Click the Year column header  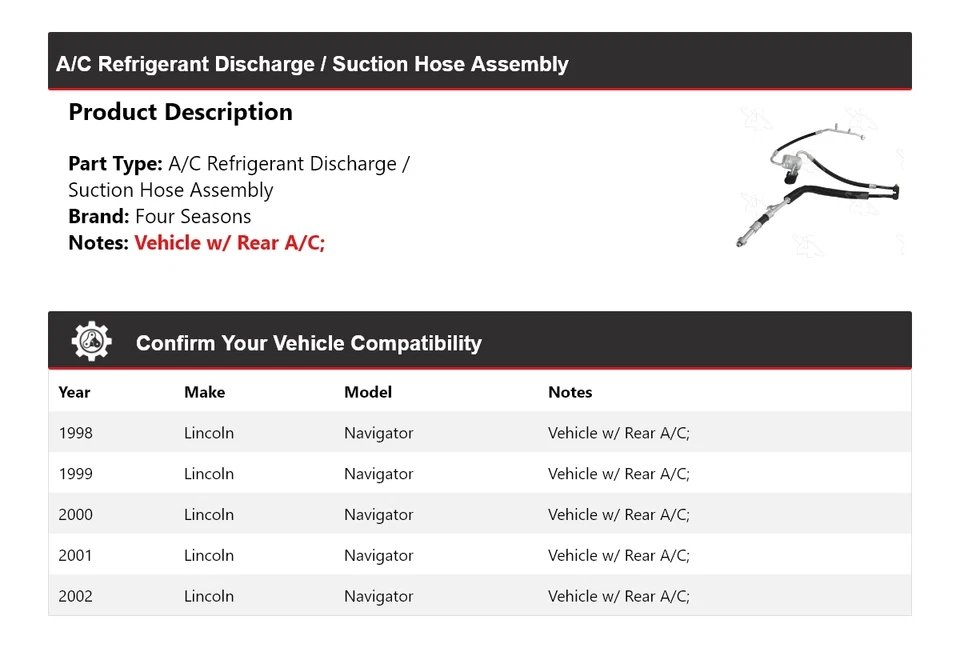coord(74,392)
